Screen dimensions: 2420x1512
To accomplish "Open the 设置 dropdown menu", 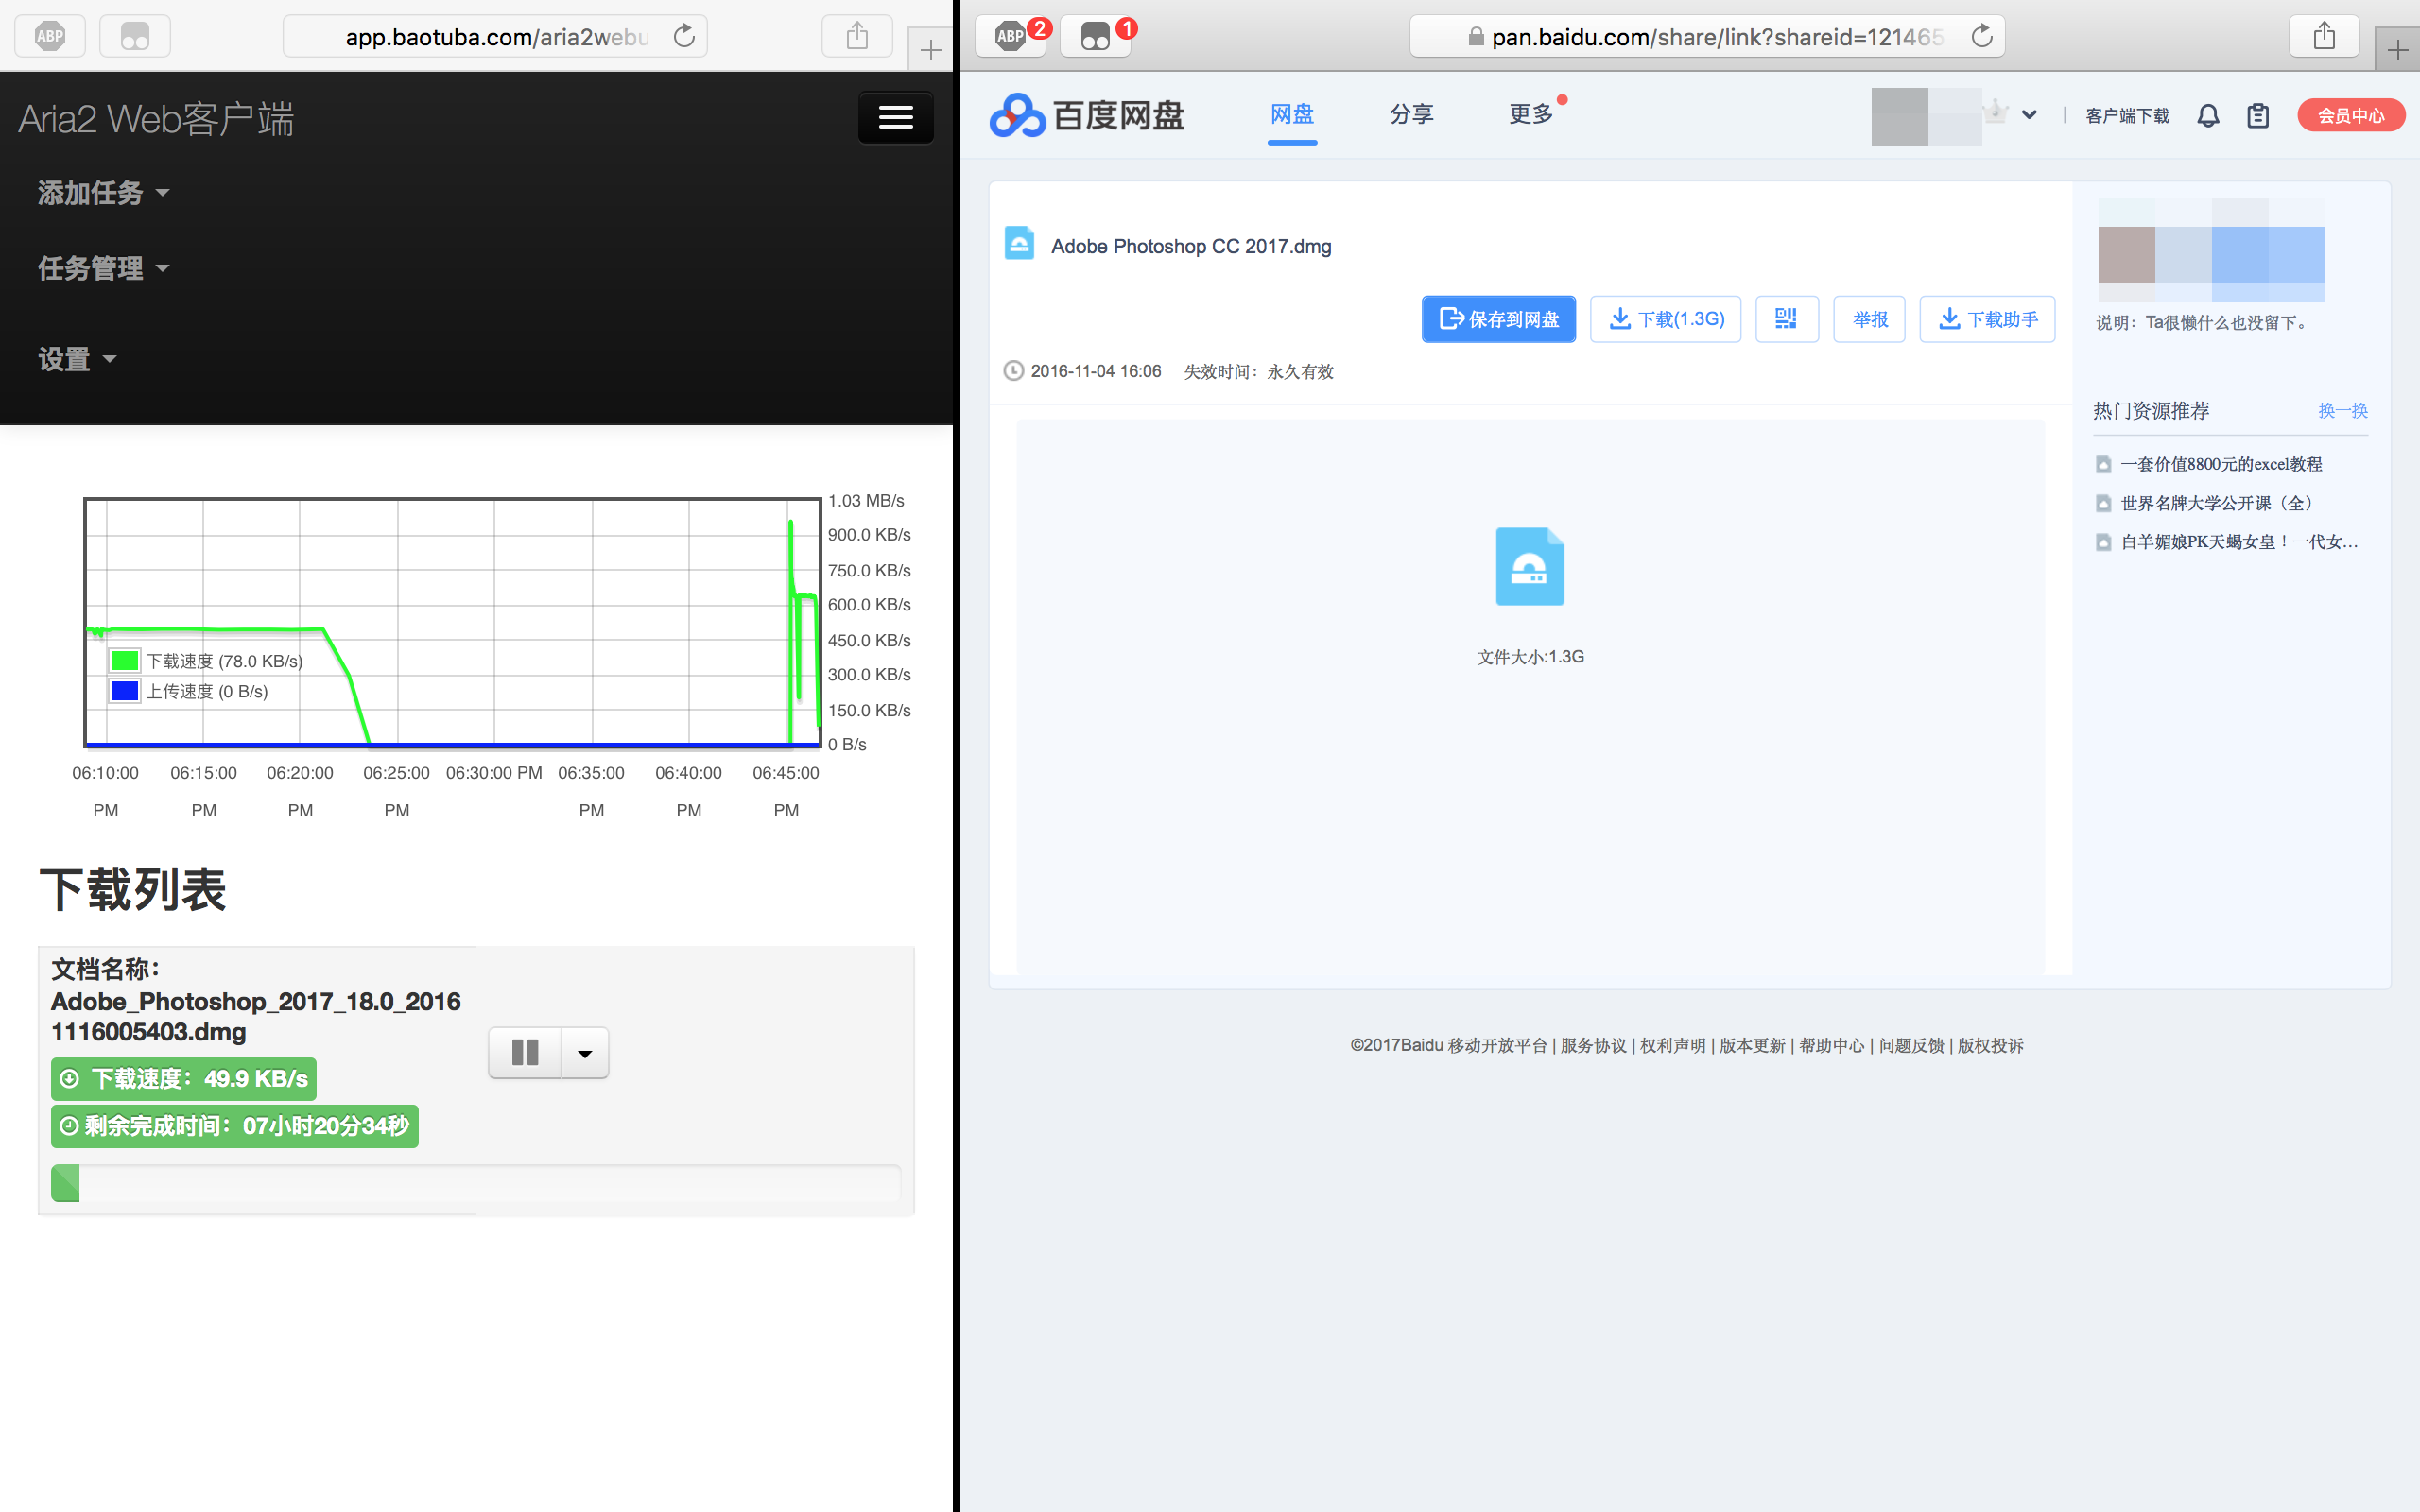I will pos(77,359).
